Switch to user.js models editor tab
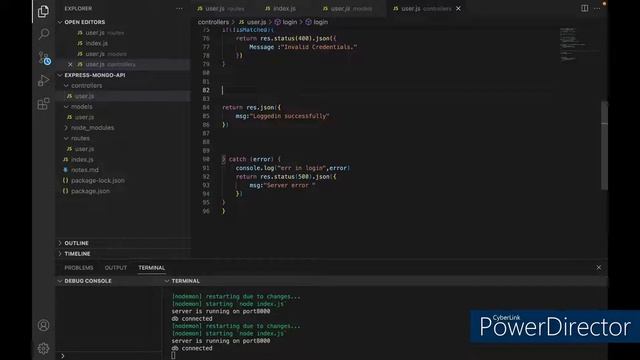Screen dimensions: 640x360 (x=347, y=9)
